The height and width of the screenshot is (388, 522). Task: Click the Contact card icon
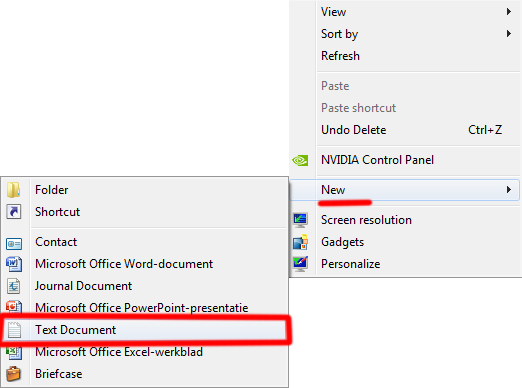click(x=14, y=244)
